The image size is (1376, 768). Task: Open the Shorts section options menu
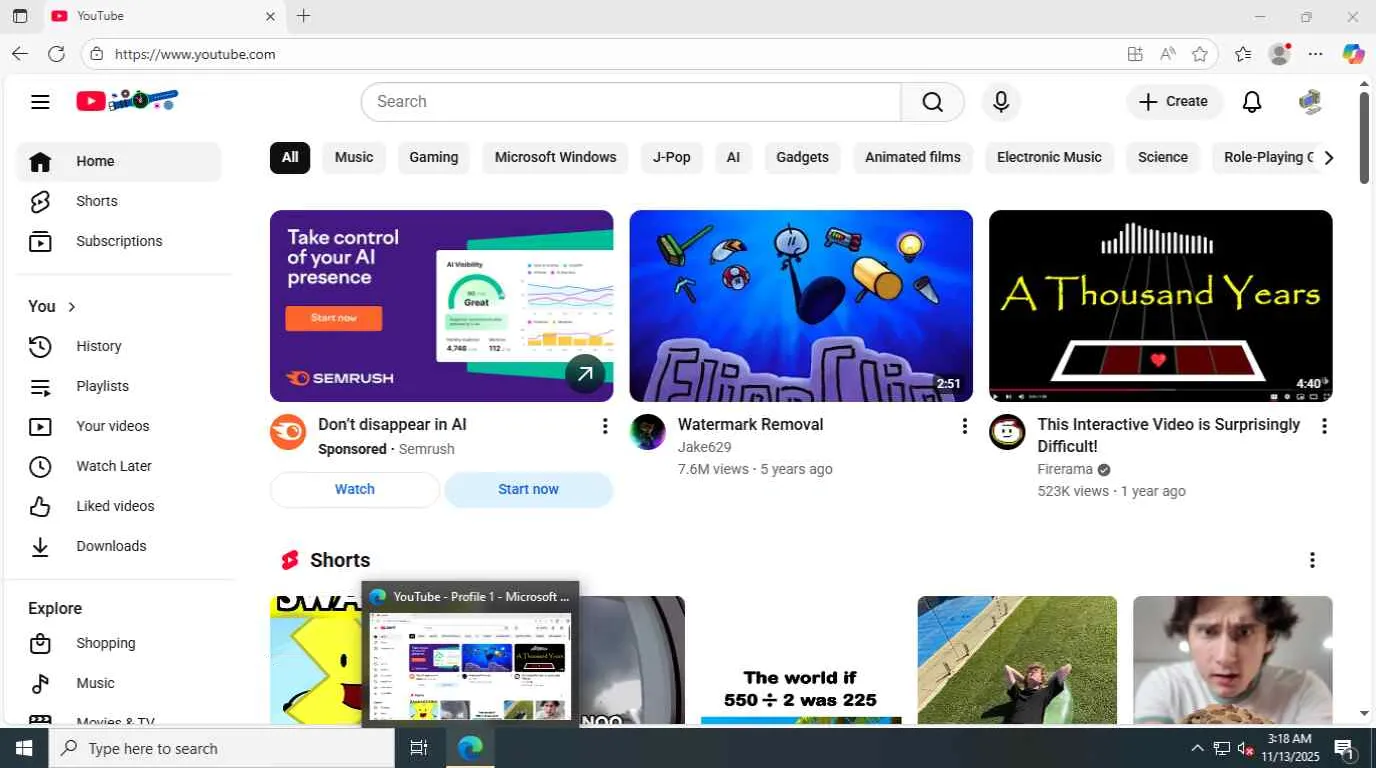pyautogui.click(x=1312, y=560)
